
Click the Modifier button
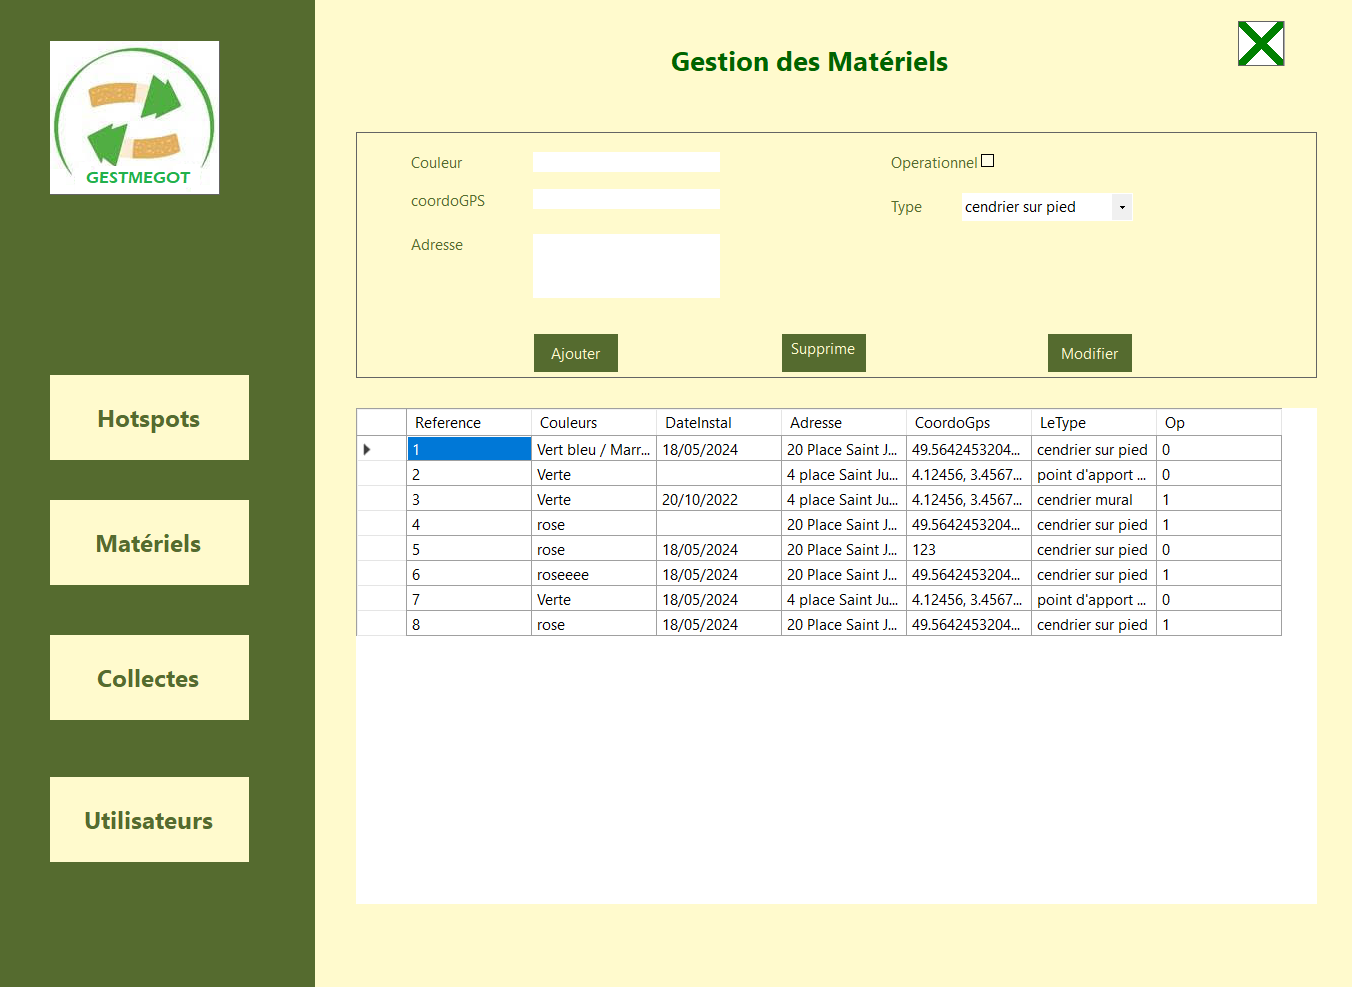point(1089,353)
